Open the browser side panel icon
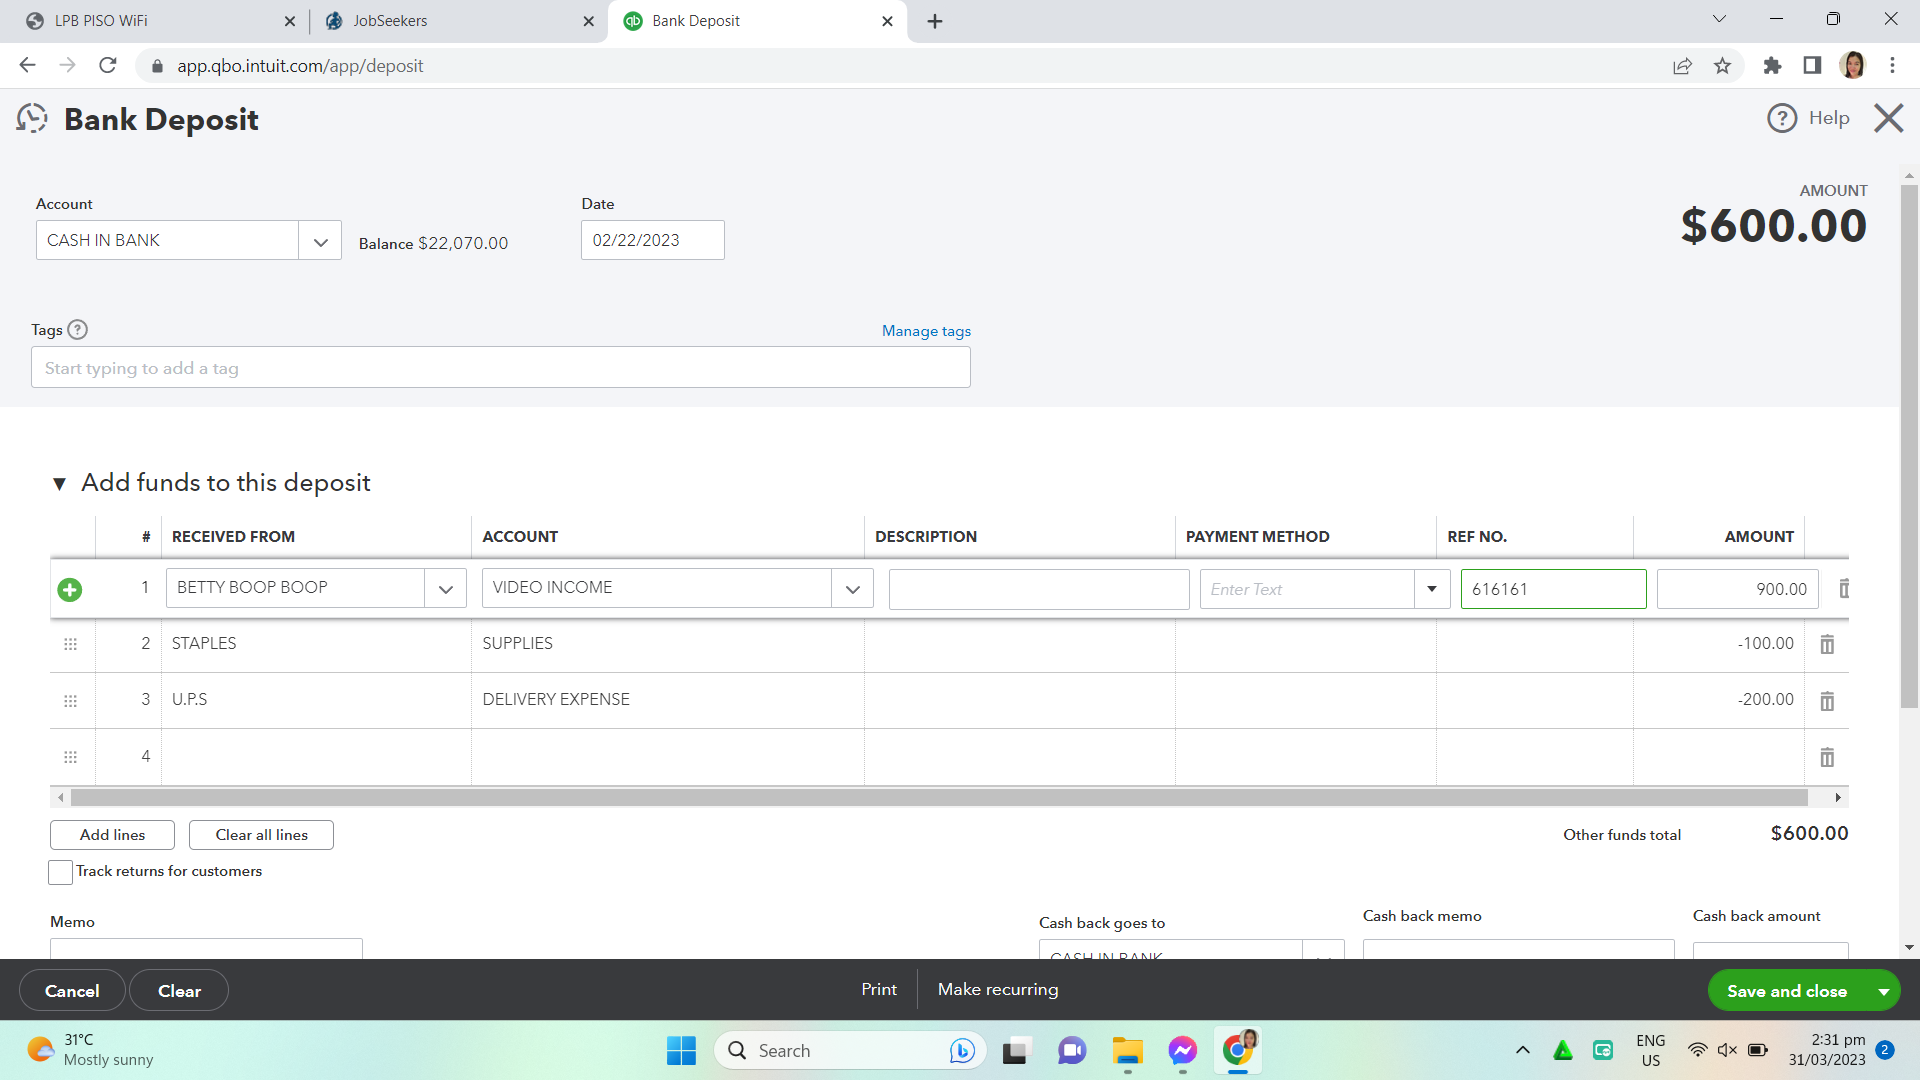 [x=1812, y=66]
